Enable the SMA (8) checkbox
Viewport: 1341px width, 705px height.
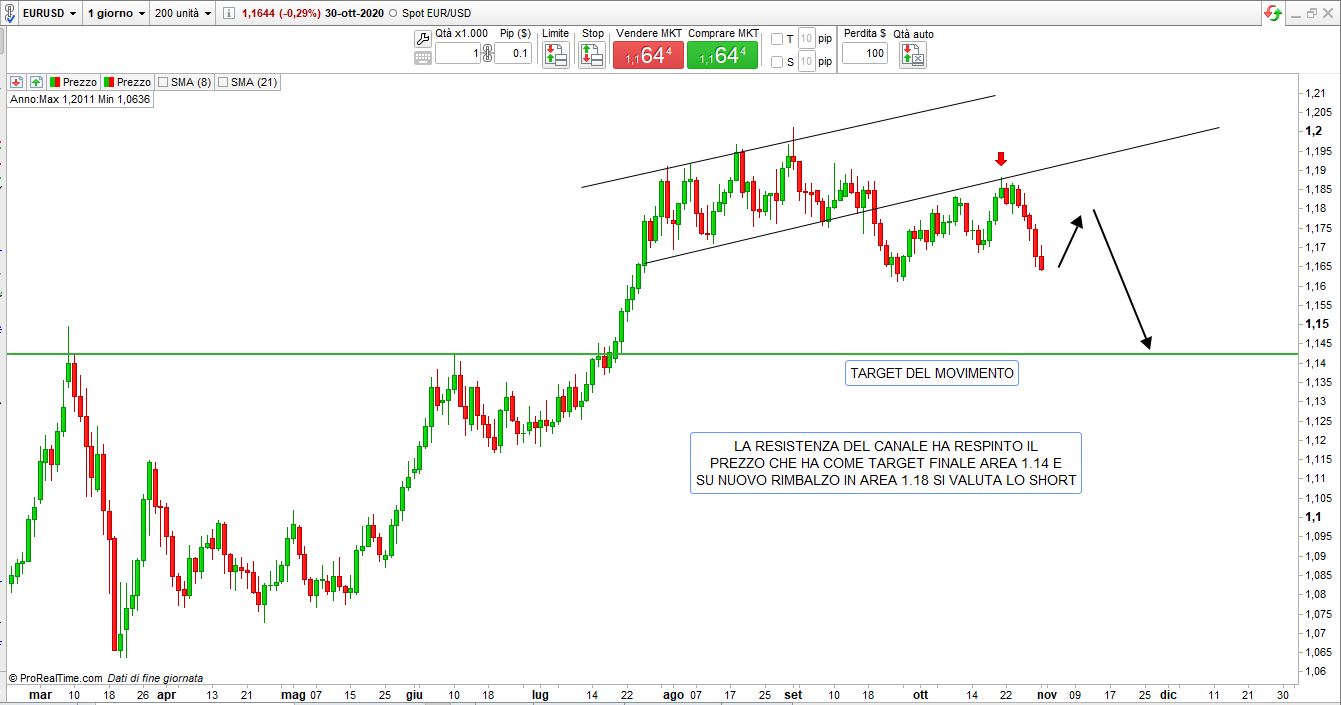click(163, 82)
